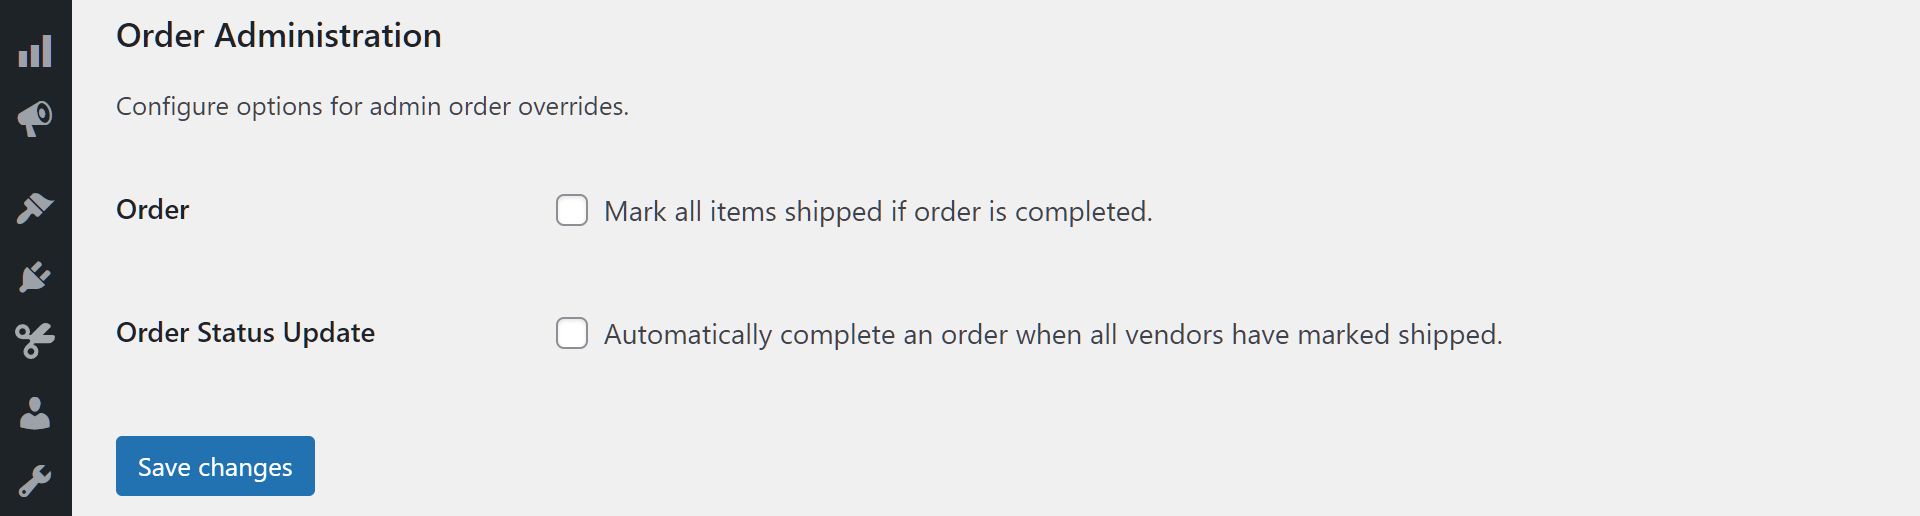Image resolution: width=1920 pixels, height=516 pixels.
Task: Enable the mark all items shipped checkbox
Action: [572, 211]
